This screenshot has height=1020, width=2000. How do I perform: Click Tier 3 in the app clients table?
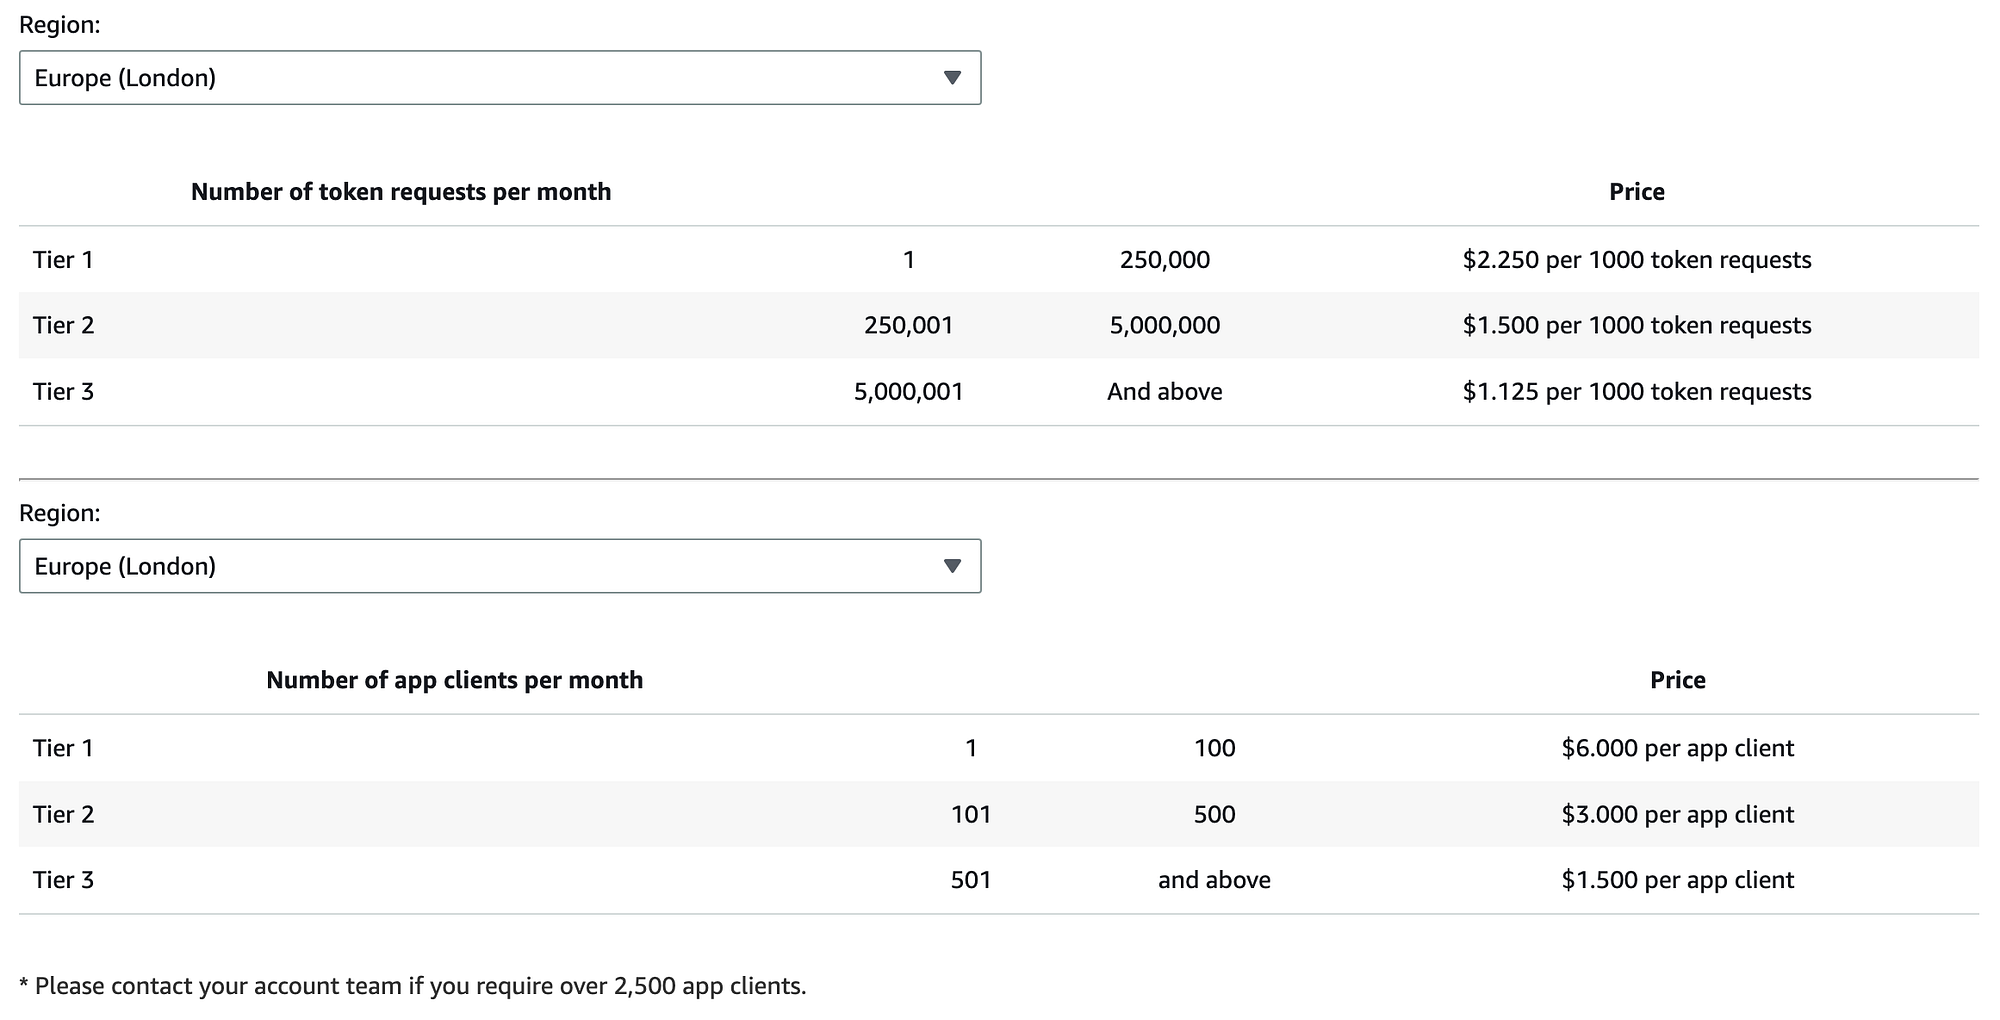click(x=63, y=880)
